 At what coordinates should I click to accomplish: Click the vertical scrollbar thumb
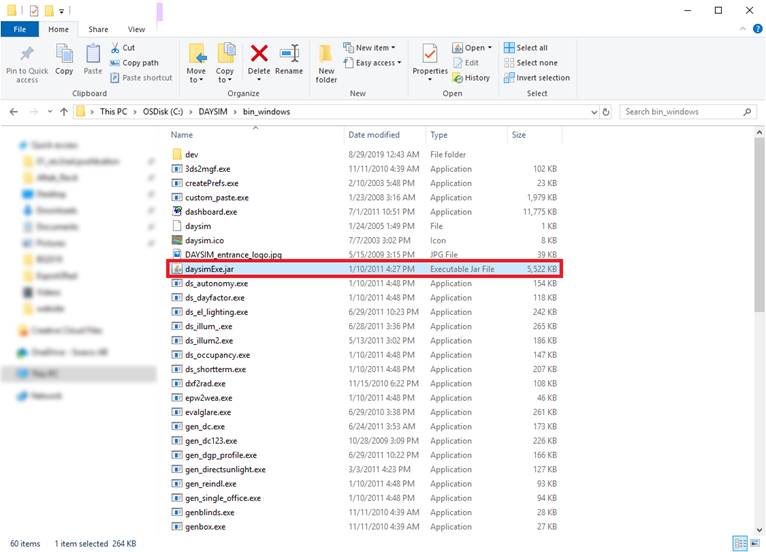pos(759,225)
